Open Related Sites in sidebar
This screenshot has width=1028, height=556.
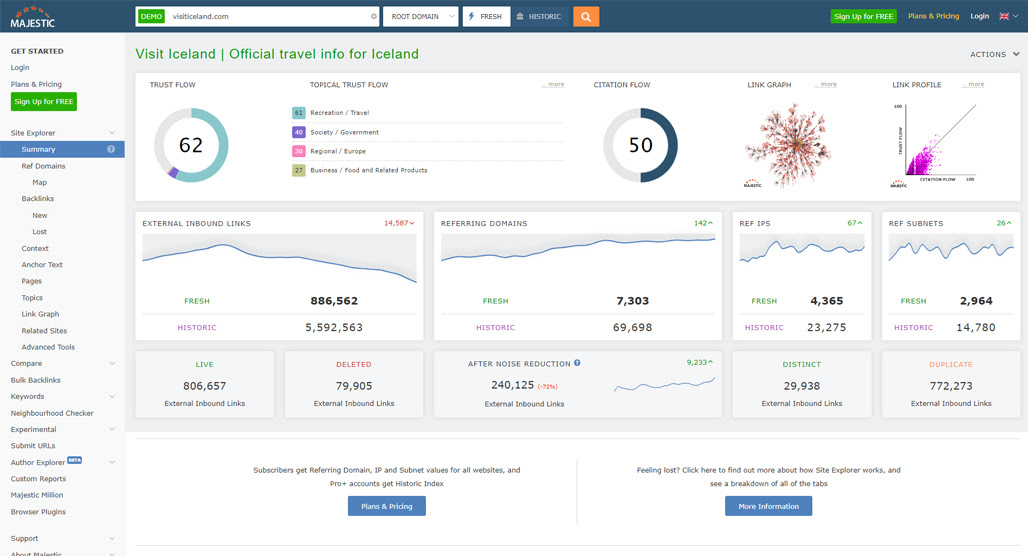tap(44, 330)
